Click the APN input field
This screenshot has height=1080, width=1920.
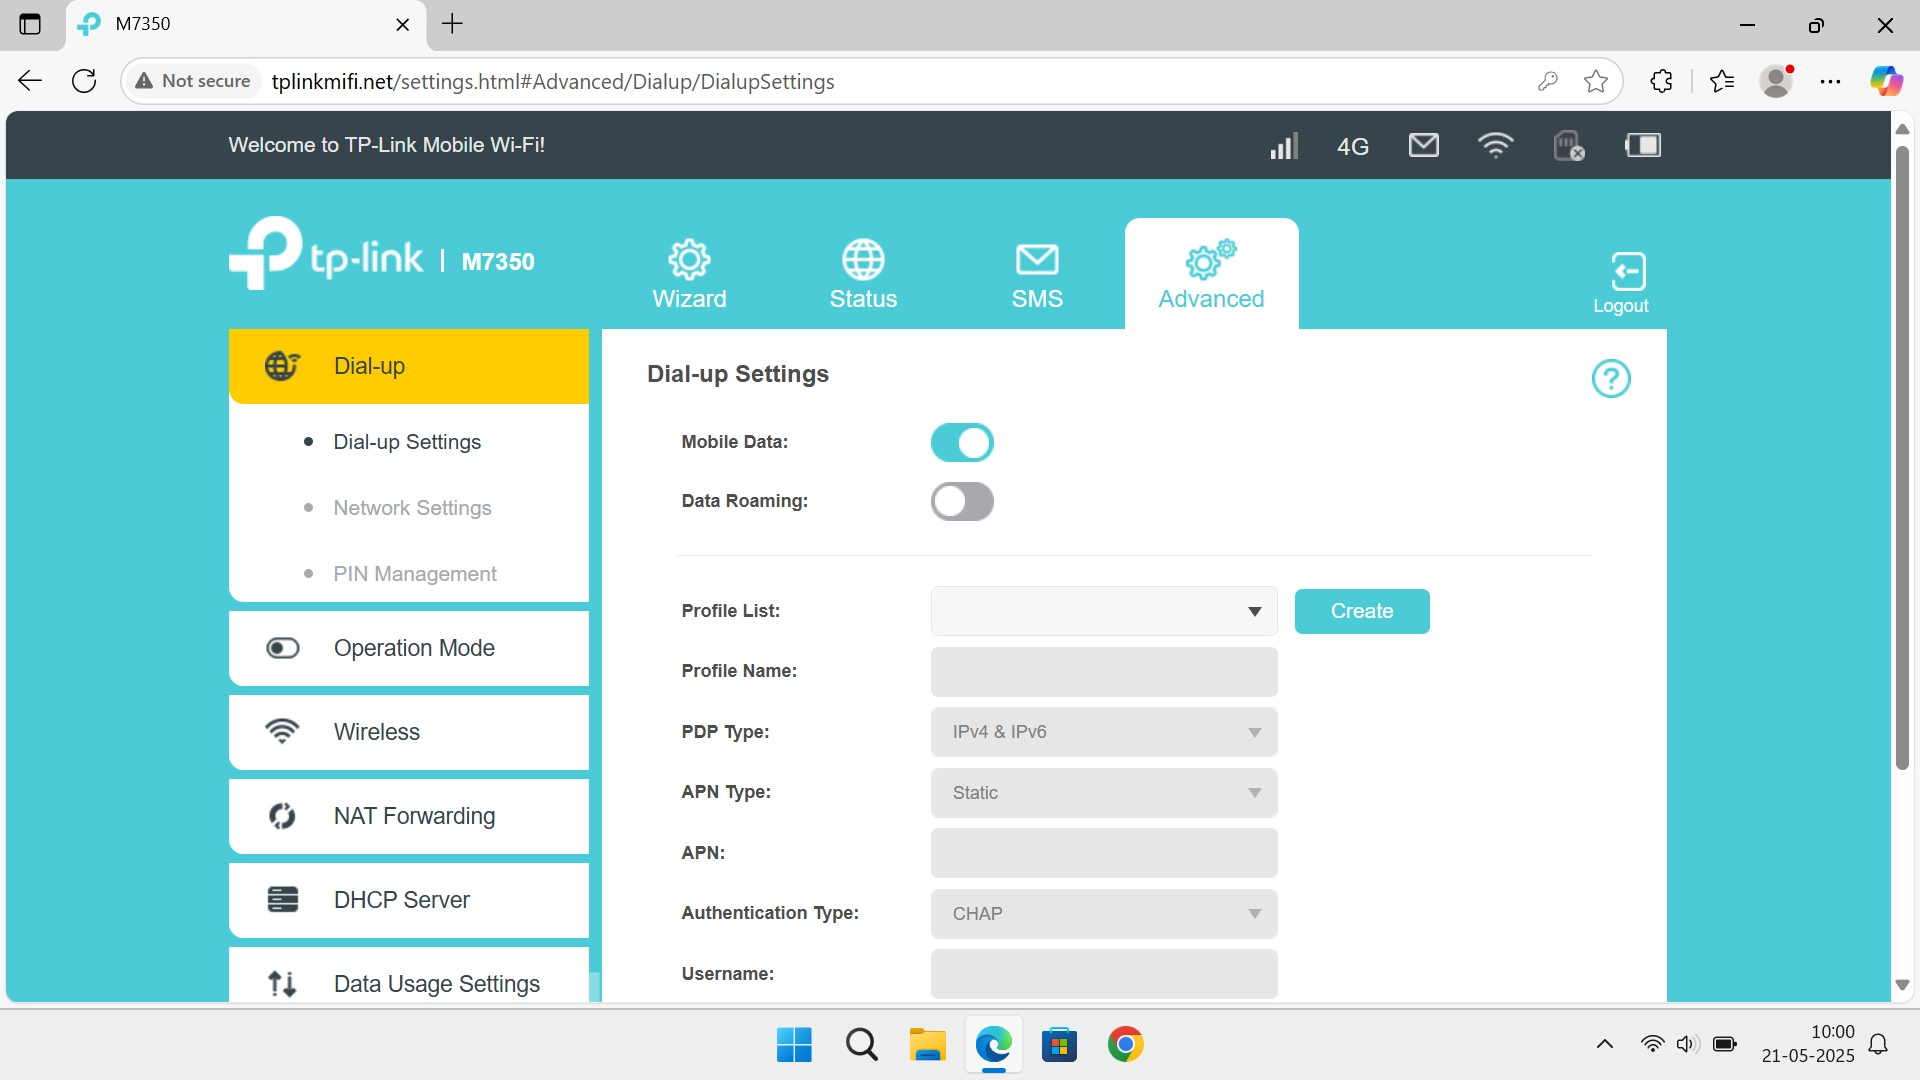pos(1102,852)
